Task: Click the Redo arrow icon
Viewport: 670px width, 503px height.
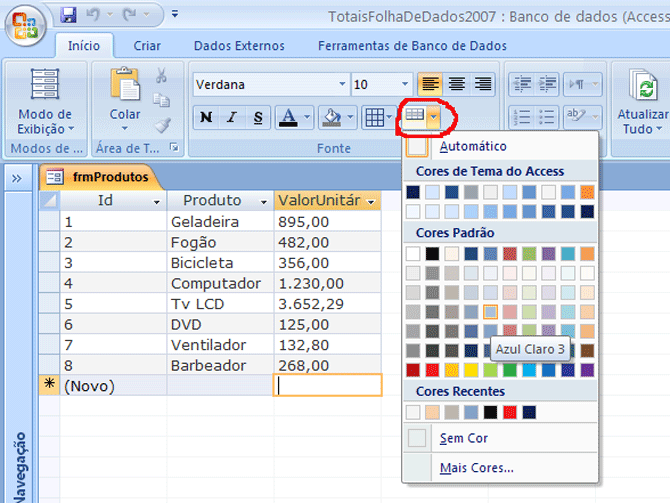Action: click(x=129, y=15)
